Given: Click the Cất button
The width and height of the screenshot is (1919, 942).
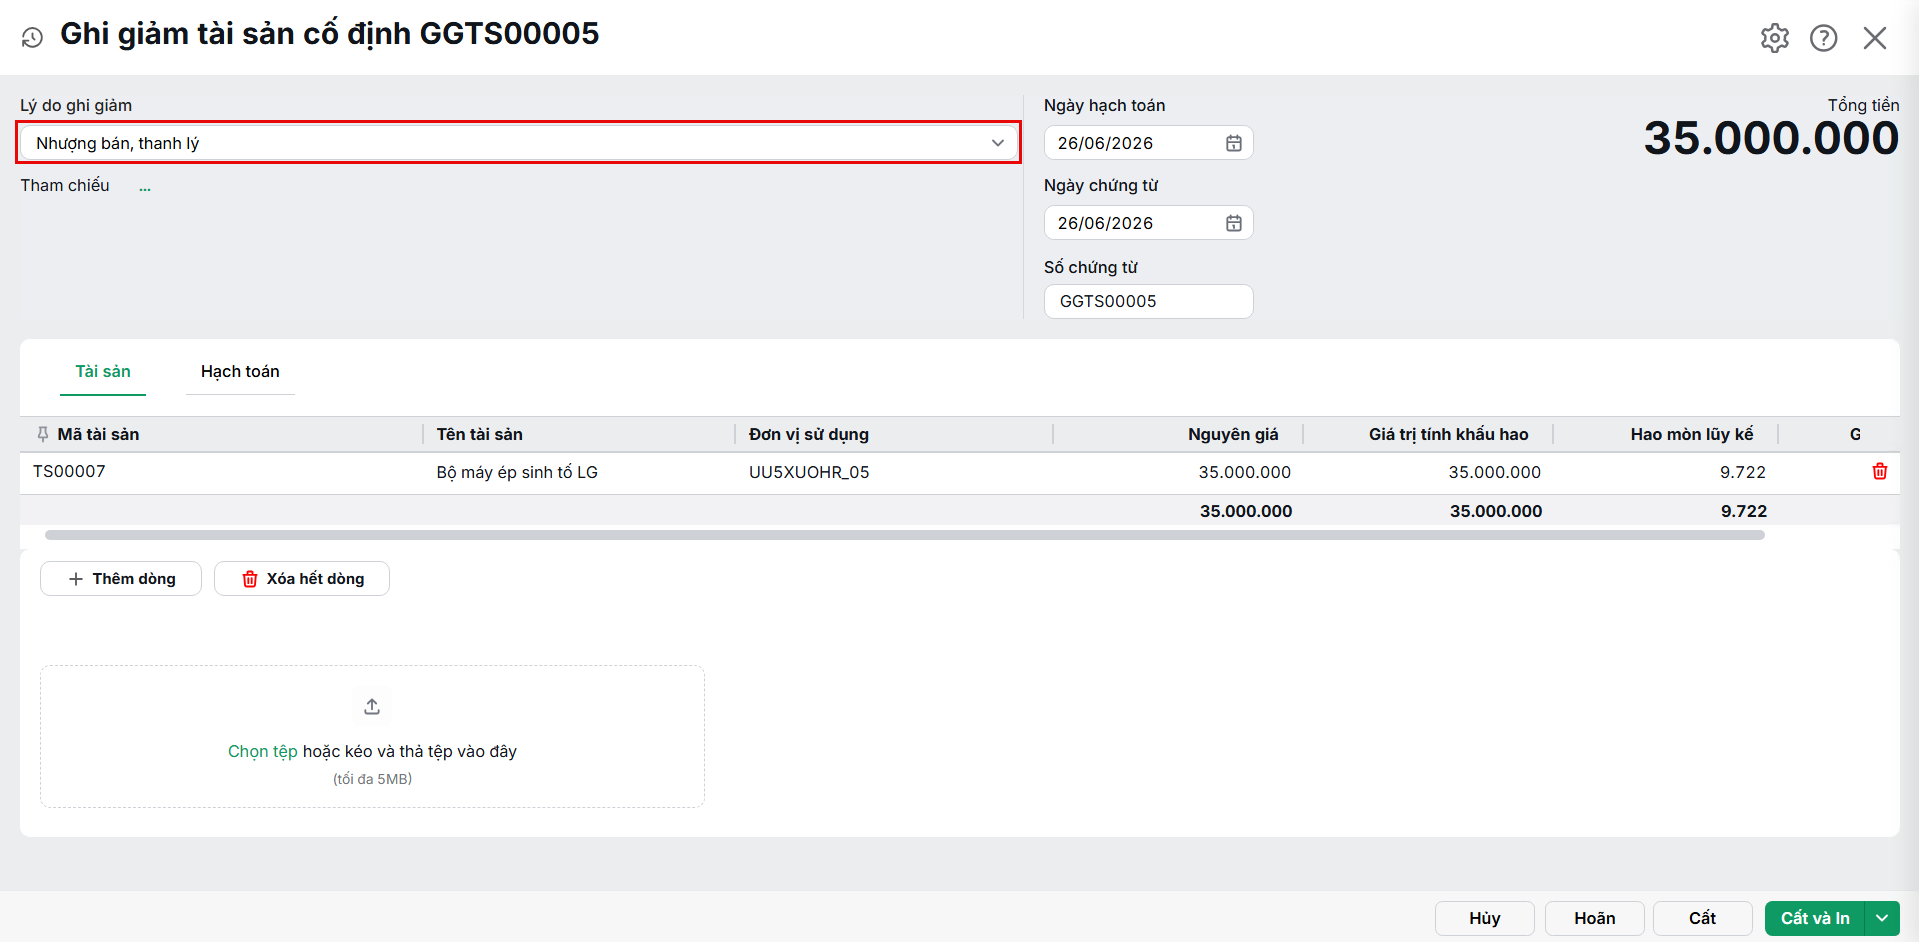Looking at the screenshot, I should (x=1703, y=918).
